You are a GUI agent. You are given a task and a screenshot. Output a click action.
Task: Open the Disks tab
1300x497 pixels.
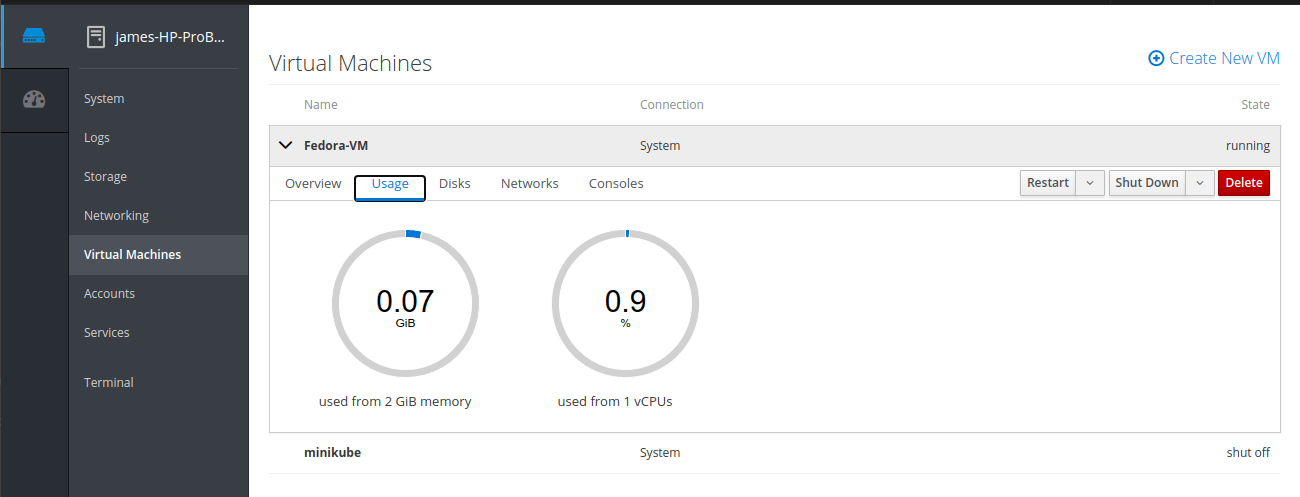(x=455, y=184)
